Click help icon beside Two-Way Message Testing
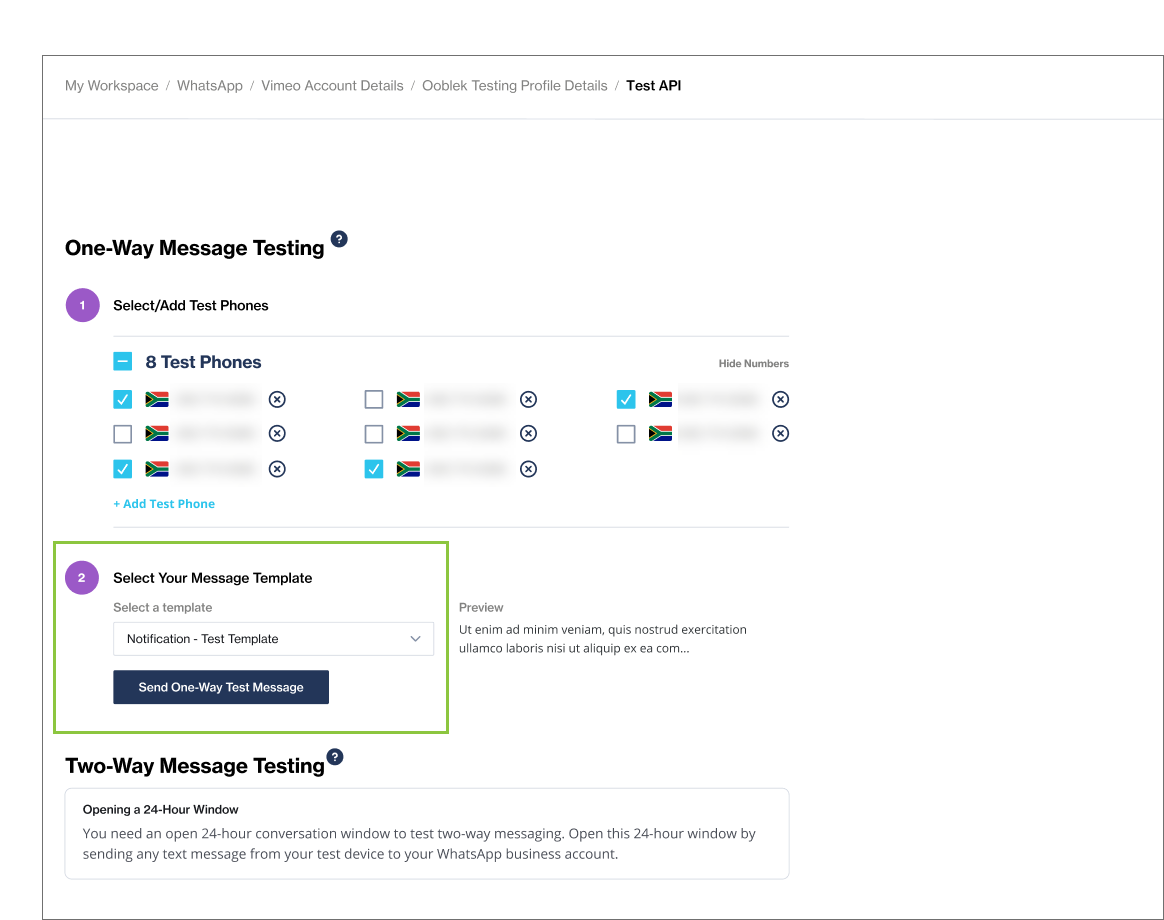The width and height of the screenshot is (1164, 920). pyautogui.click(x=335, y=757)
